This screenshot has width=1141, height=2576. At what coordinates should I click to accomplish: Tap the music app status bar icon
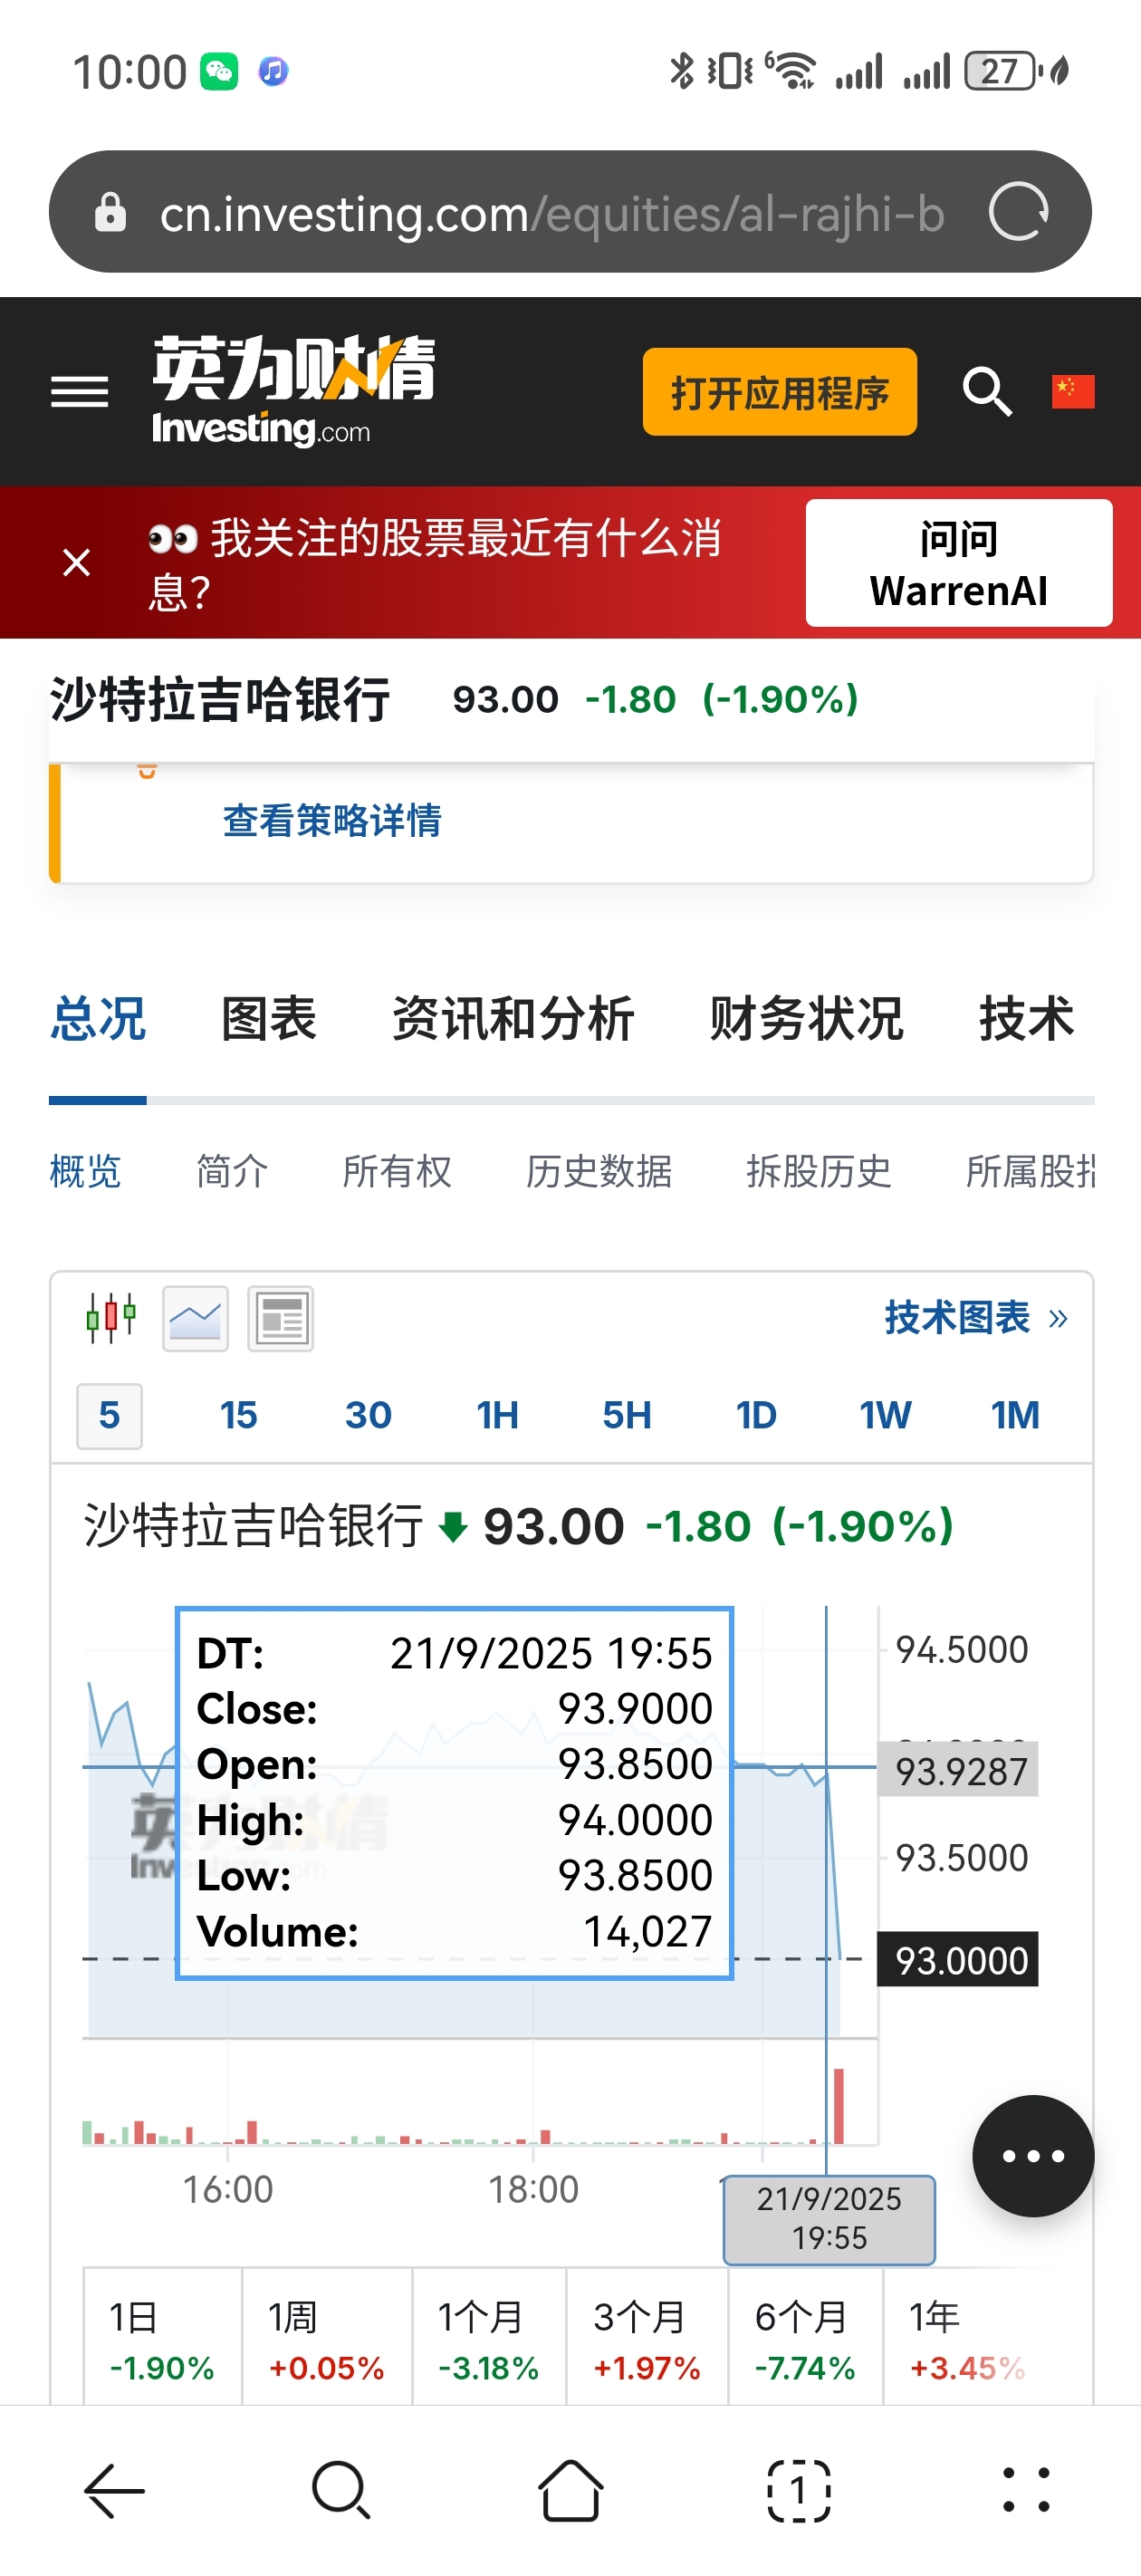[273, 71]
